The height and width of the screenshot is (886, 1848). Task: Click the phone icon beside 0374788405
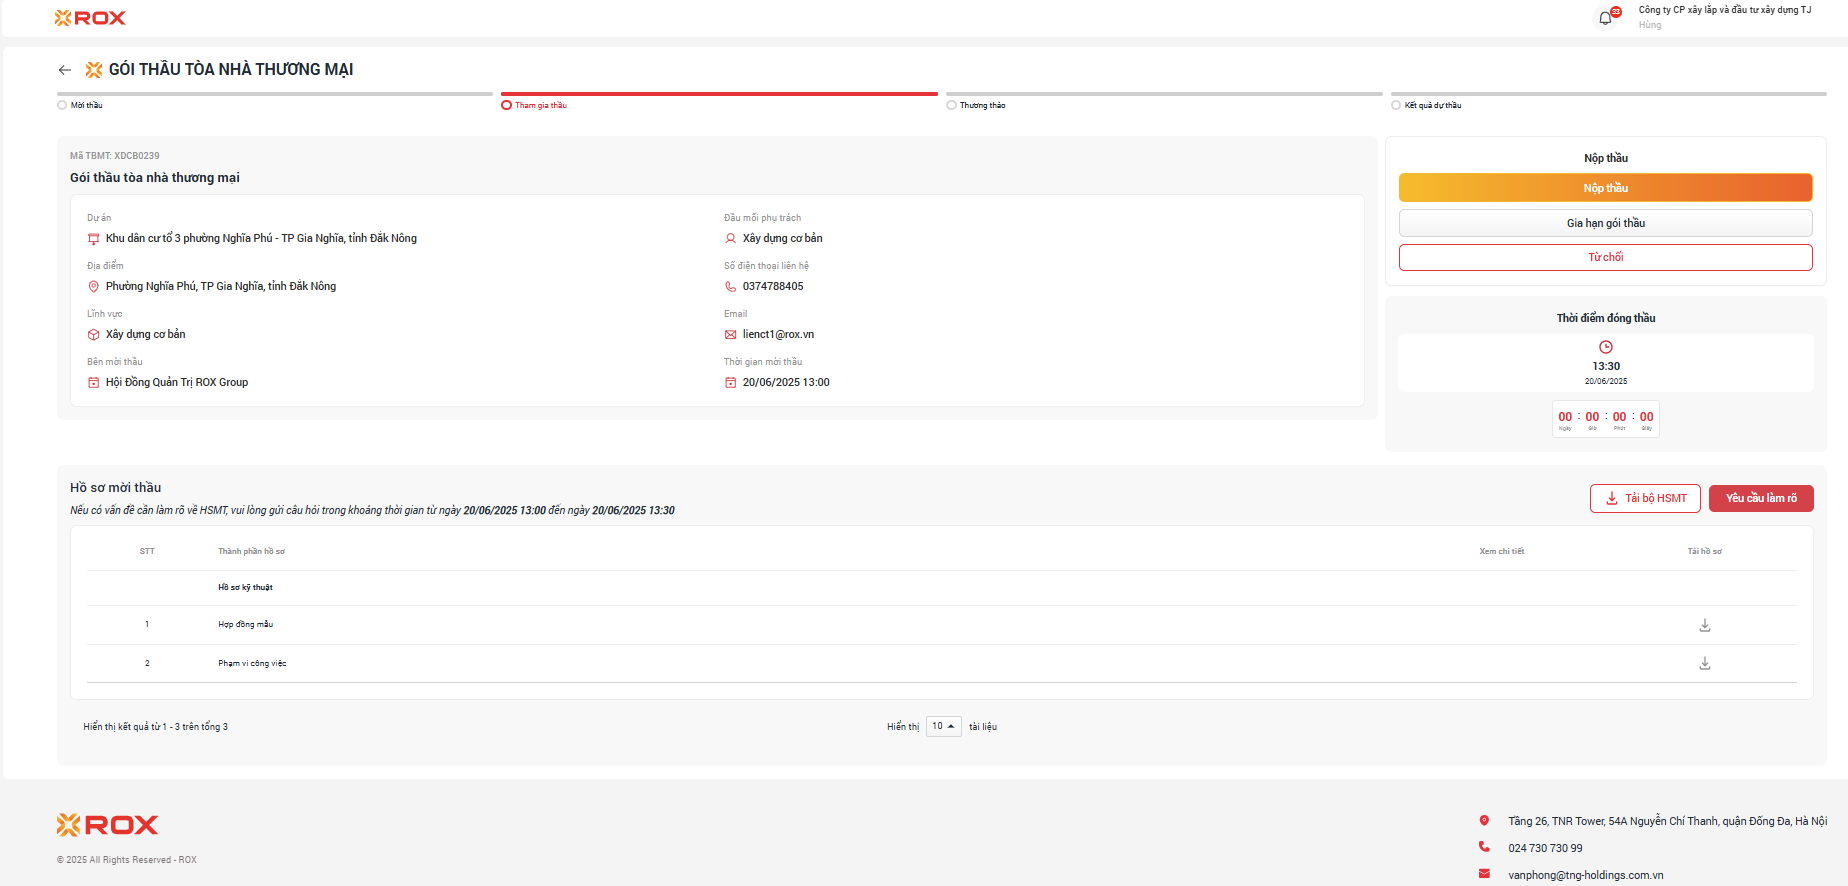point(730,286)
